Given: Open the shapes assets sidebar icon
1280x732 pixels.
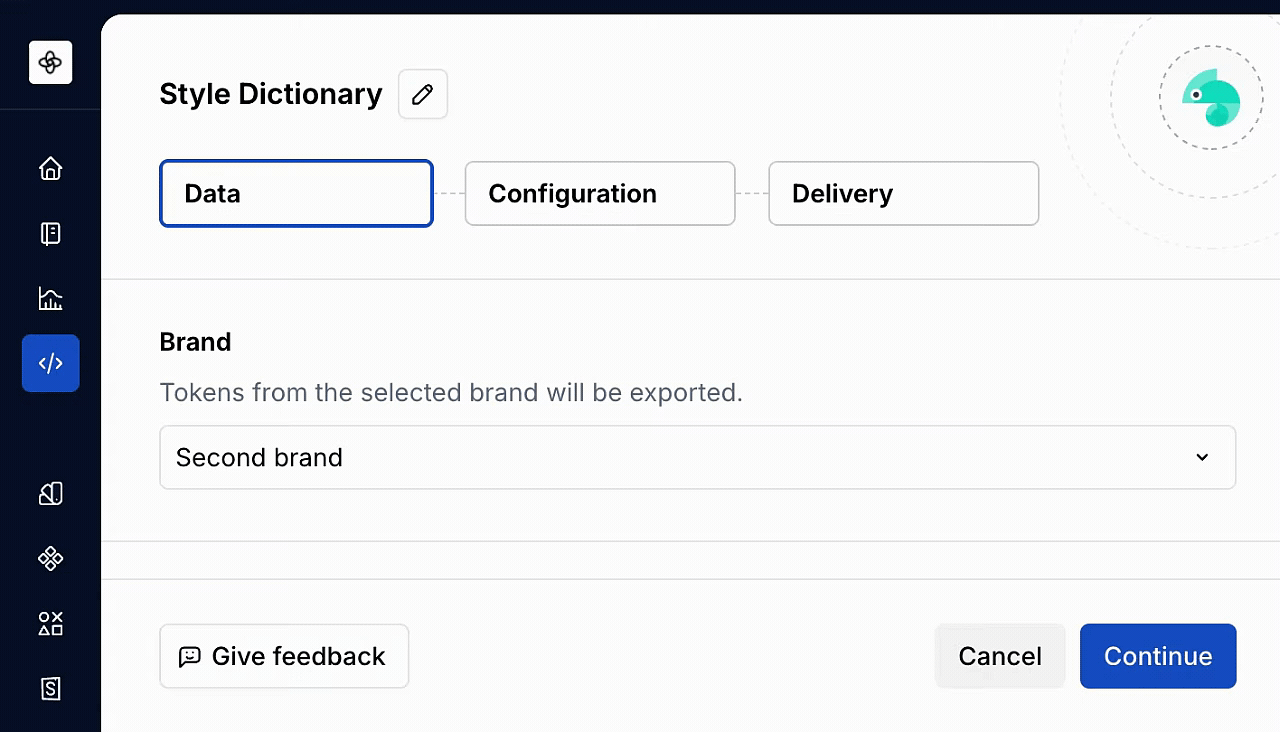Looking at the screenshot, I should 50,624.
